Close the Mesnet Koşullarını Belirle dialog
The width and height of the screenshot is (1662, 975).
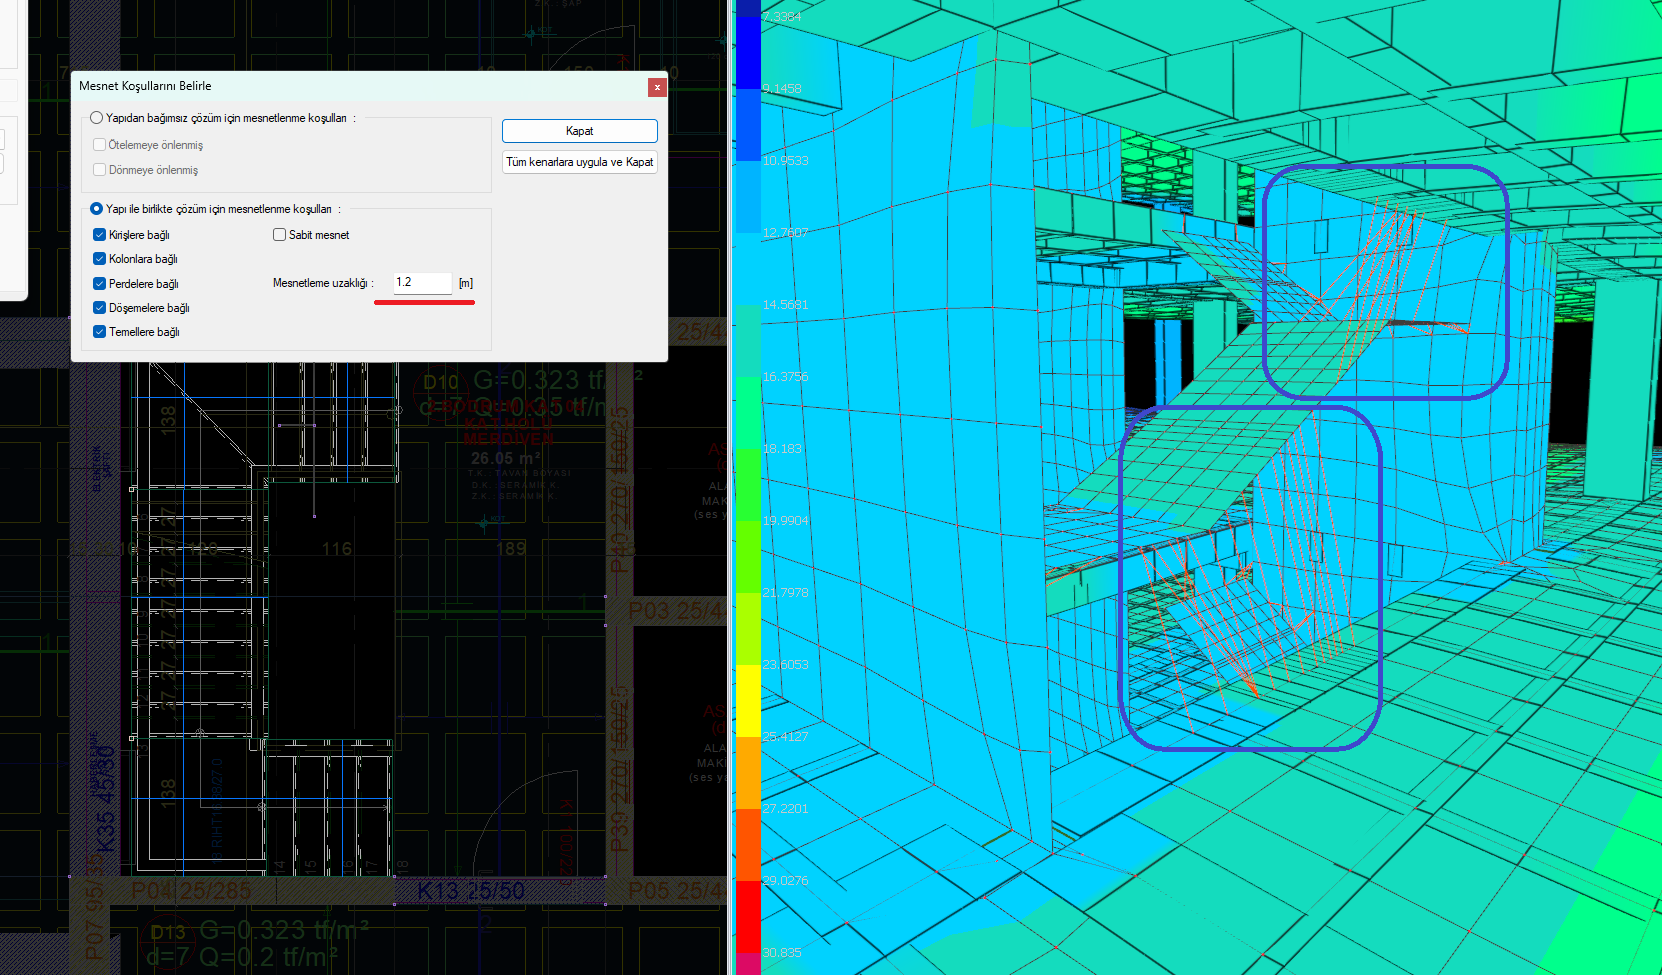657,87
